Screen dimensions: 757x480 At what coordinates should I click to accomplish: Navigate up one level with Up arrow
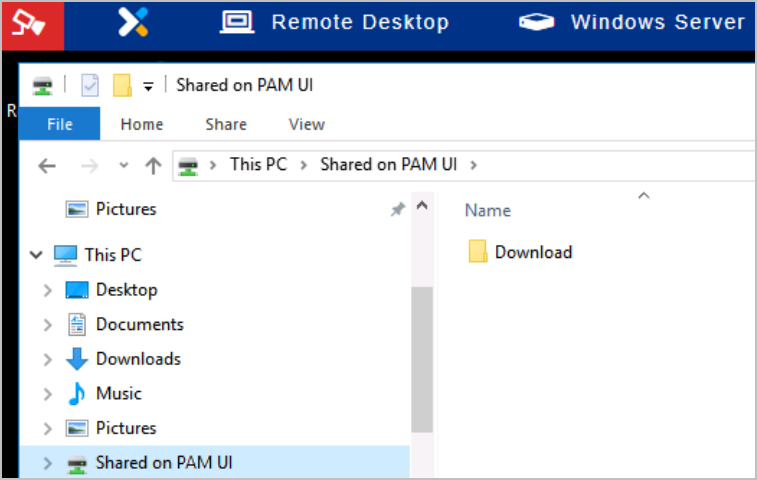(152, 165)
